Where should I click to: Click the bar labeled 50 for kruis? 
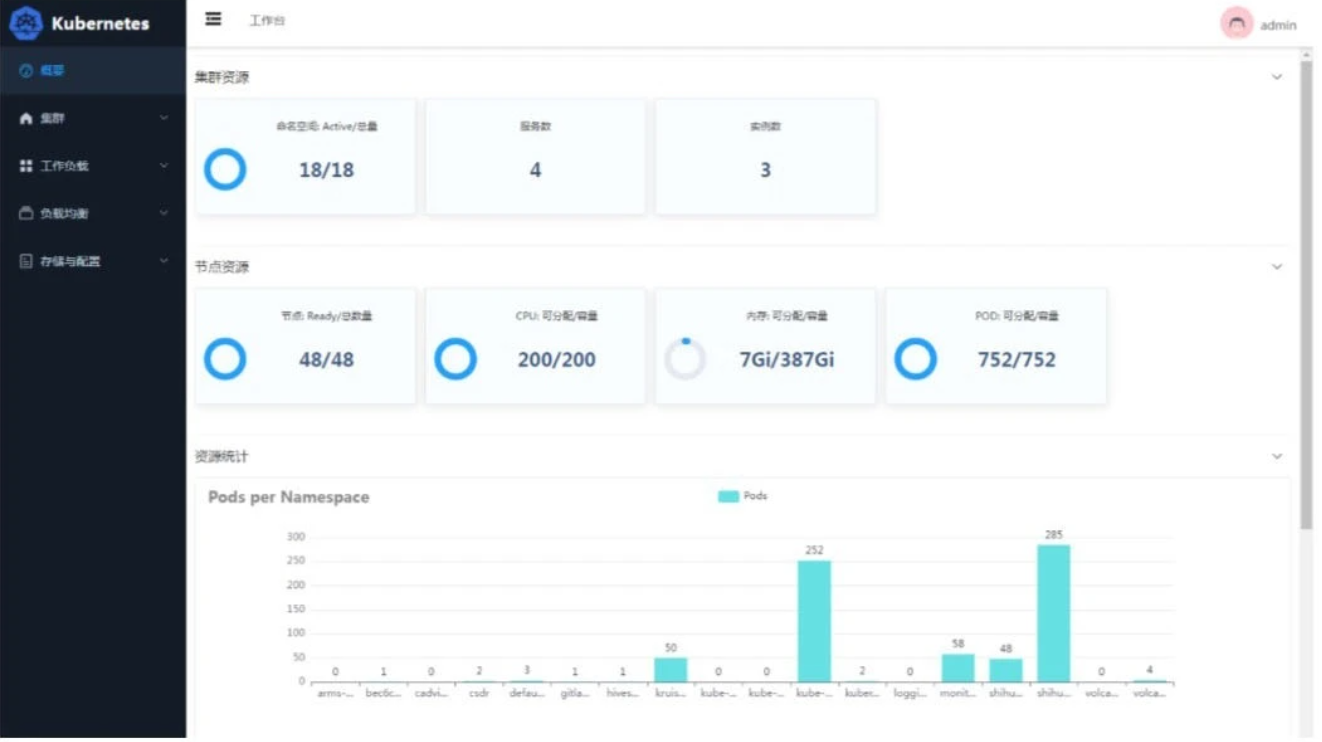pos(671,670)
